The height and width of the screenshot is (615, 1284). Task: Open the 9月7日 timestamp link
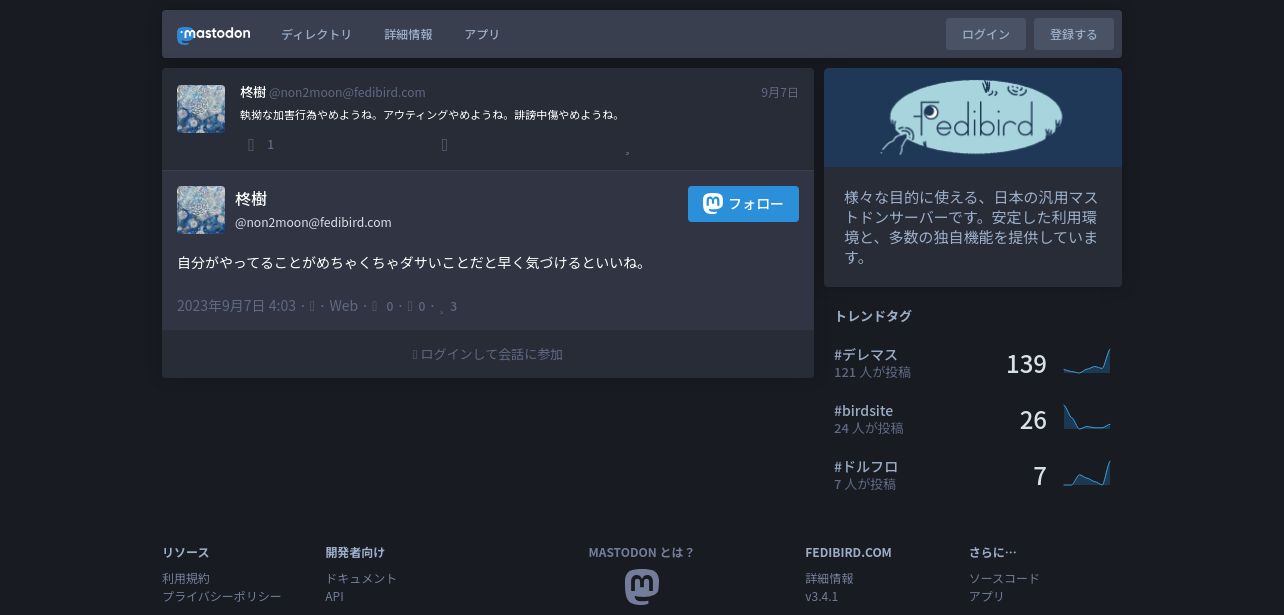coord(780,92)
